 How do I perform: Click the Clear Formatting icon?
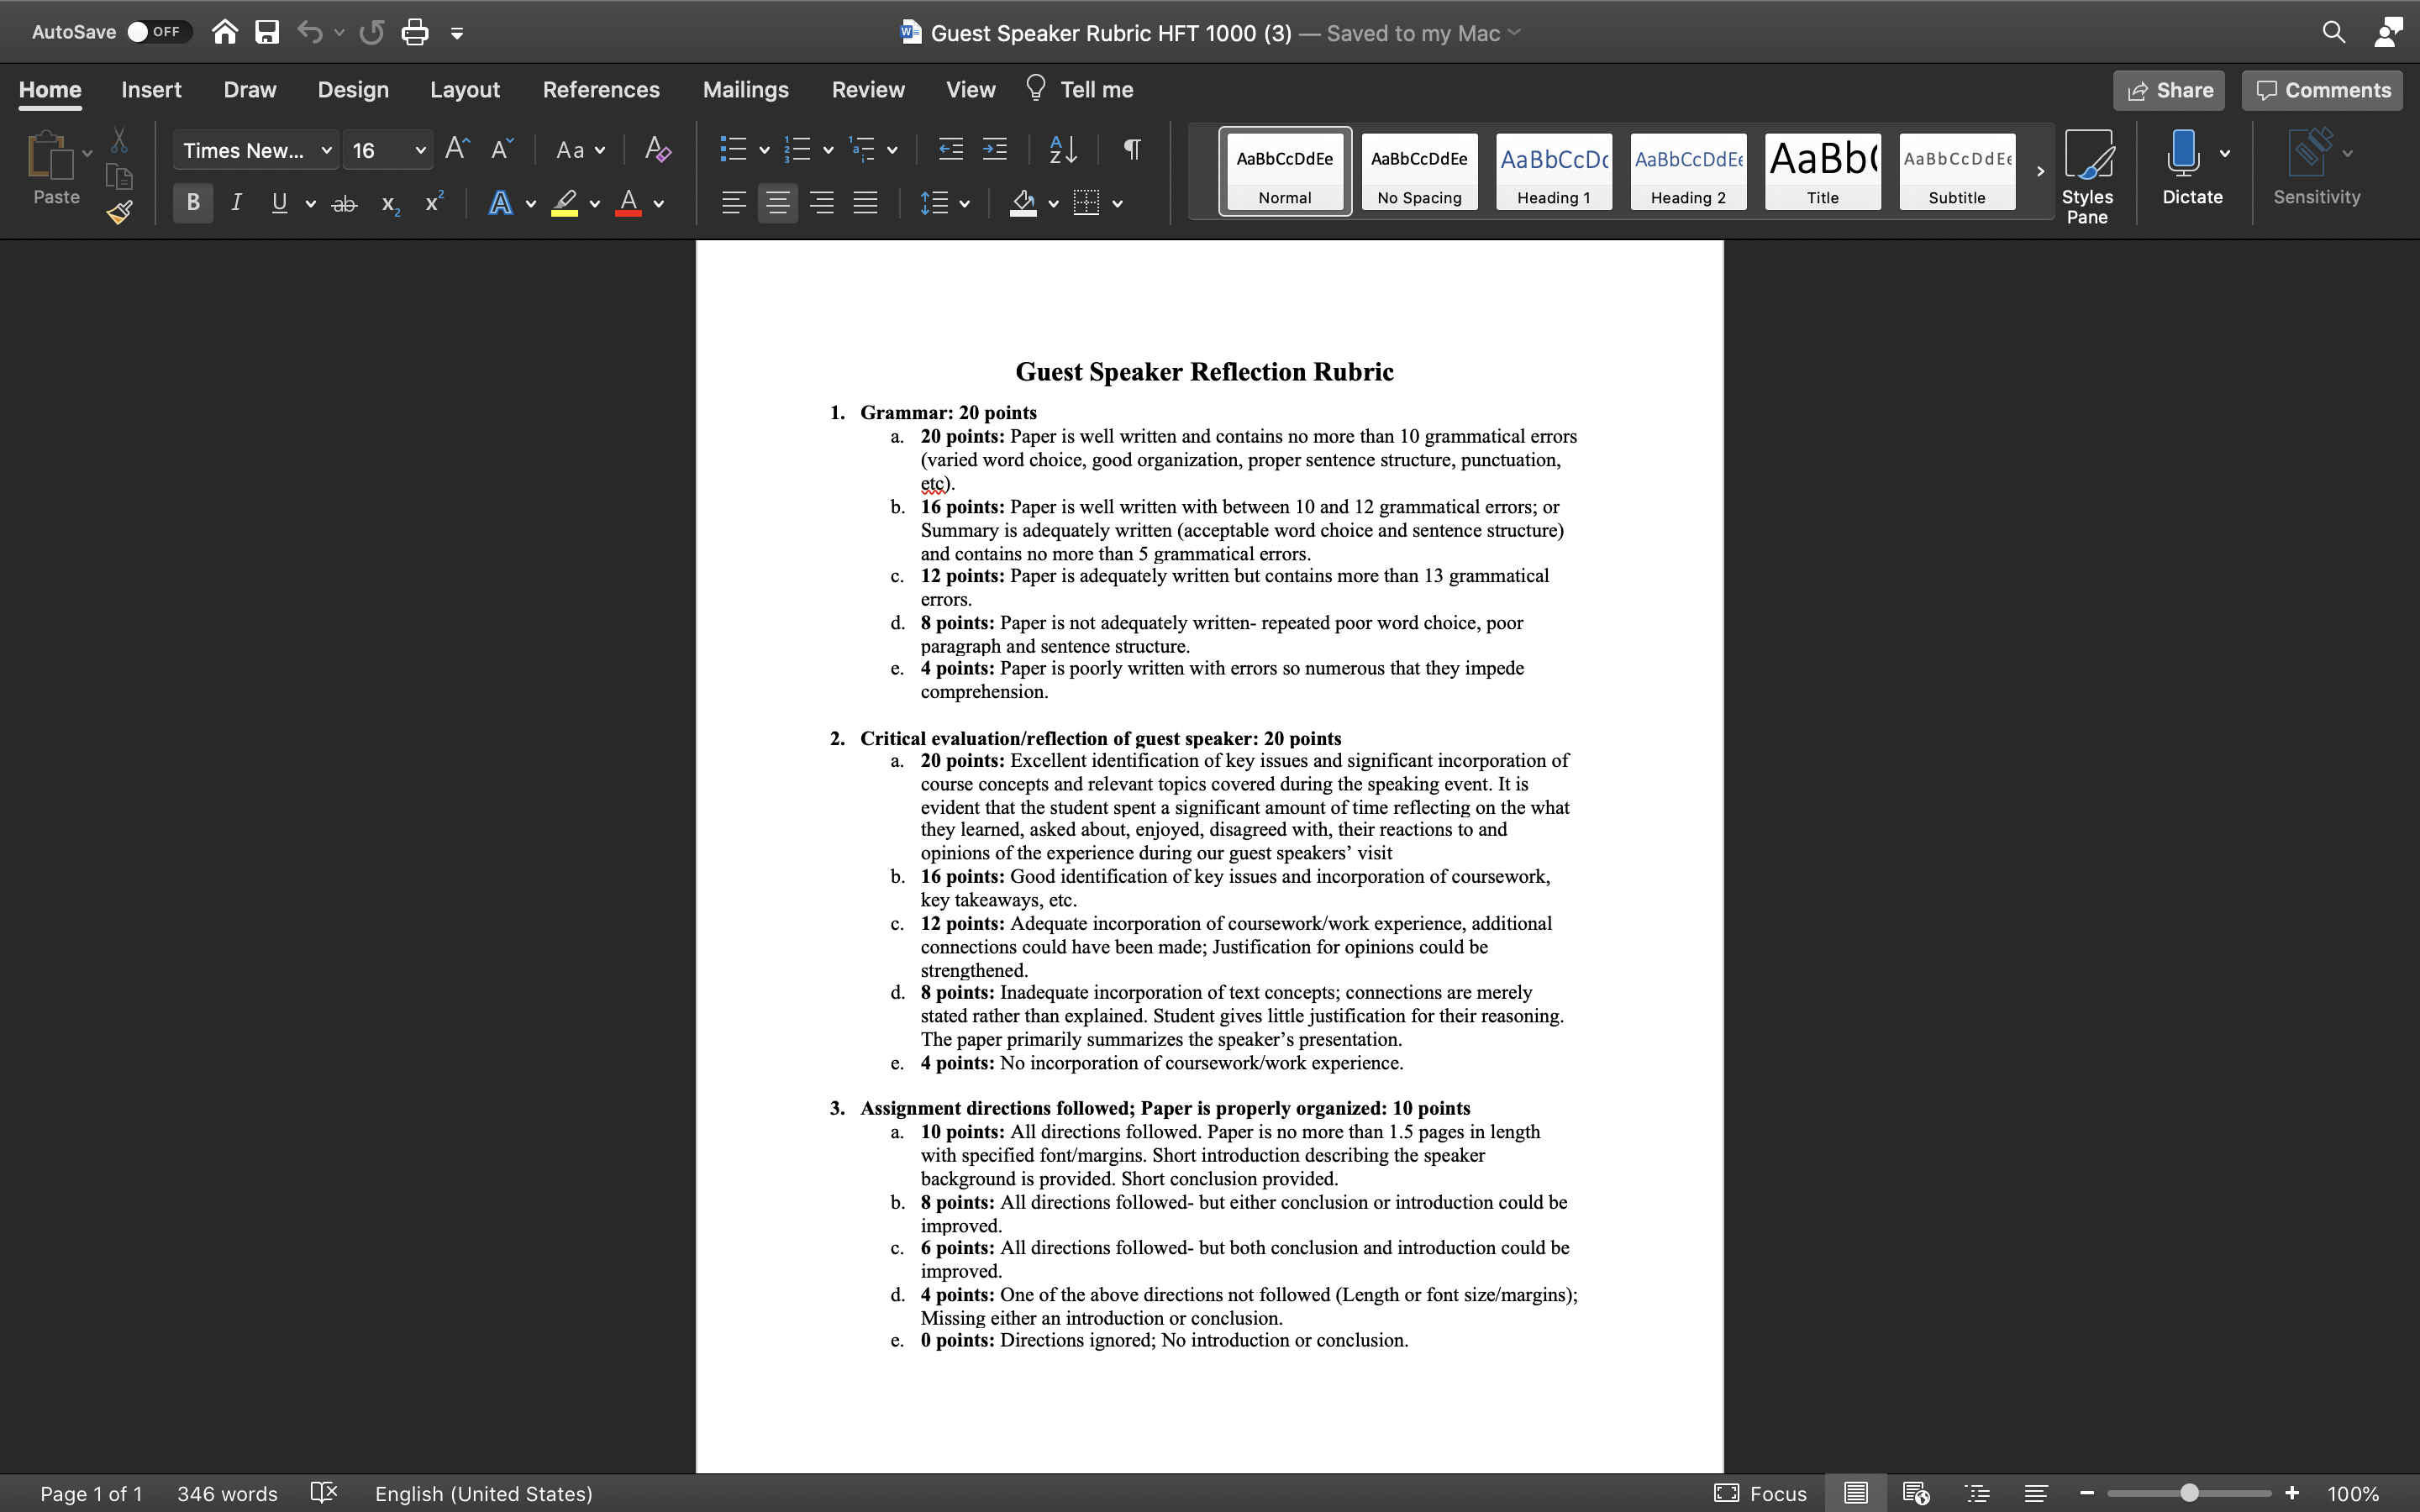tap(657, 150)
